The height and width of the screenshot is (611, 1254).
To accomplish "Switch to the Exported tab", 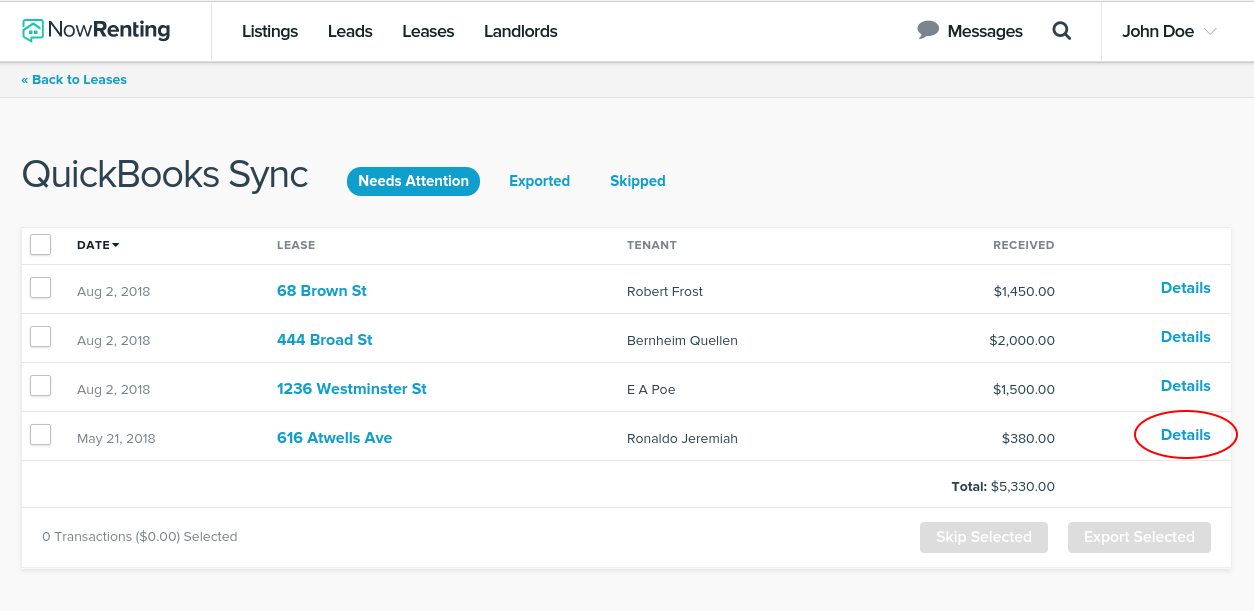I will [x=539, y=181].
